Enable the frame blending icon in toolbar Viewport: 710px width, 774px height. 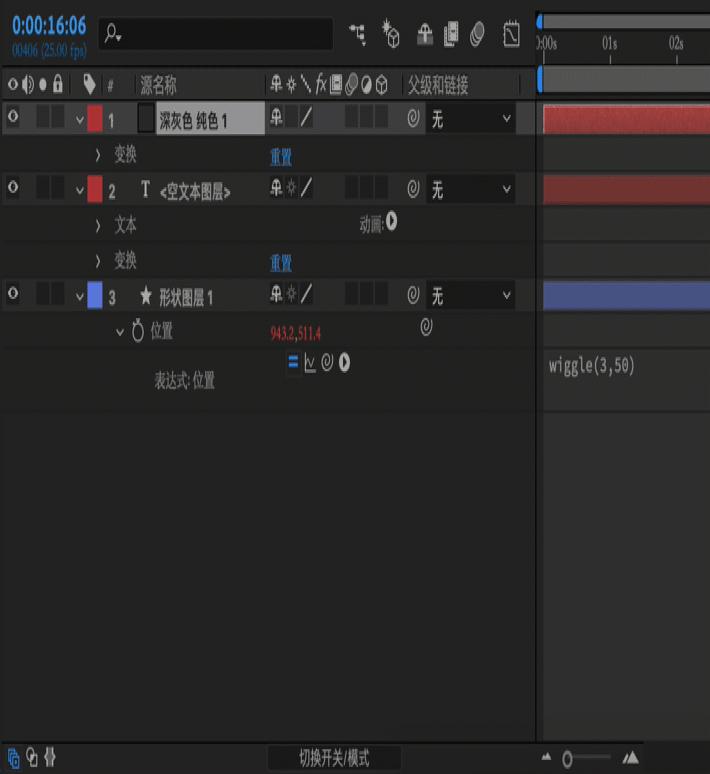(x=451, y=34)
